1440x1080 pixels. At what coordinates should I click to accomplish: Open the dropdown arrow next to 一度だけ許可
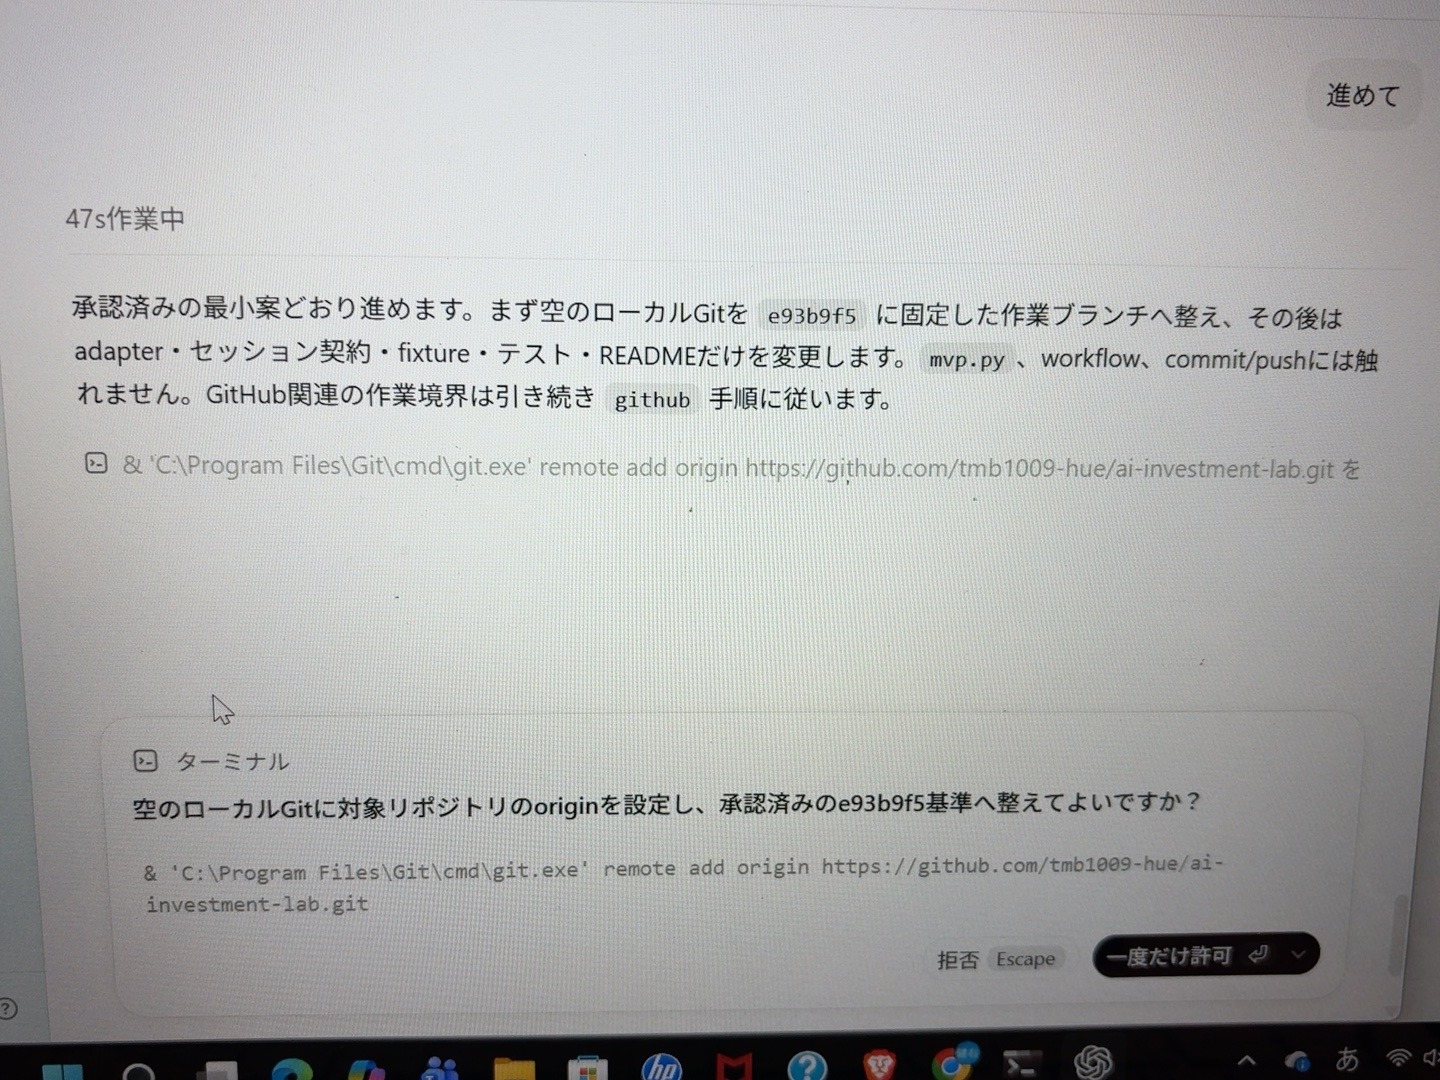tap(1299, 954)
